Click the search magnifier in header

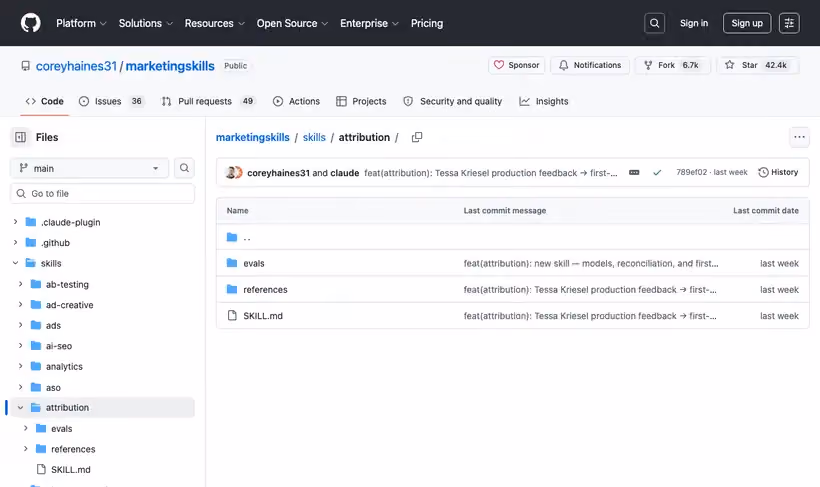click(654, 23)
